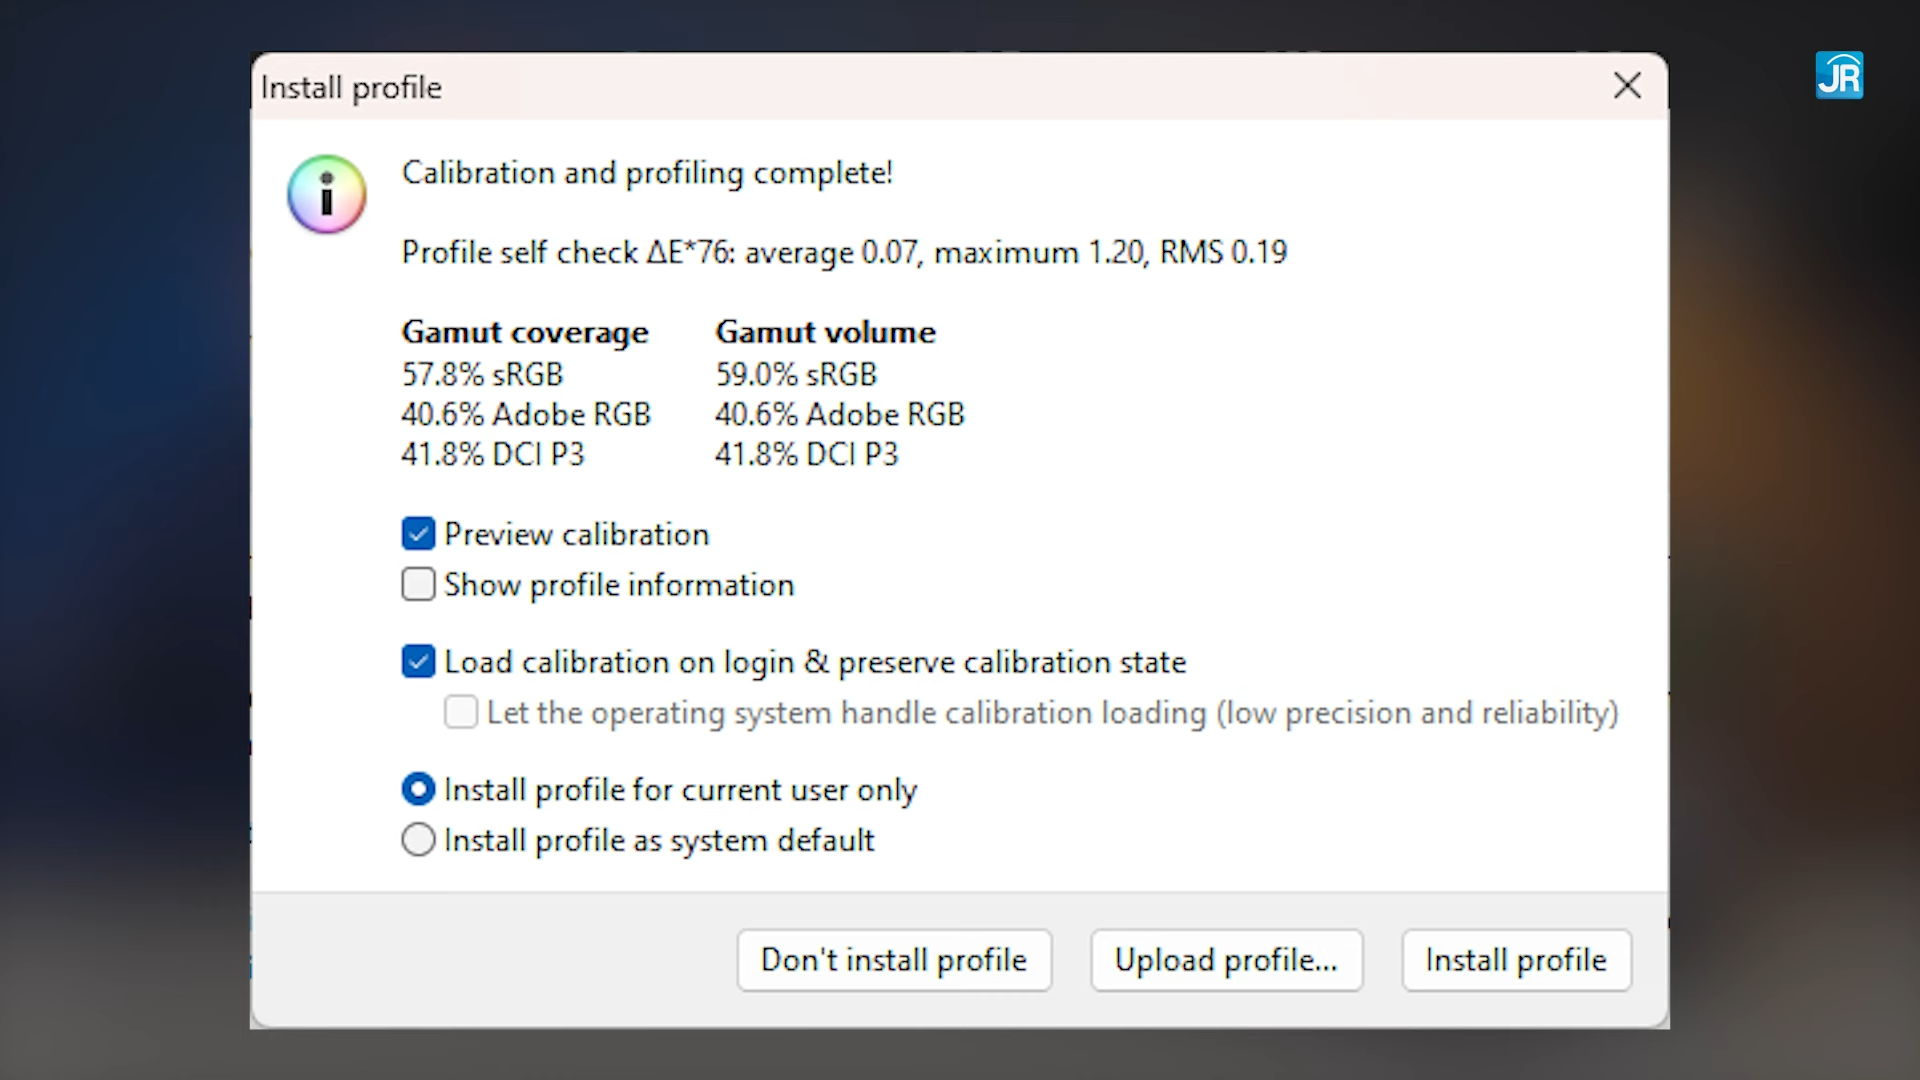The image size is (1920, 1080).
Task: Click the 41.8% DCI P3 coverage value
Action: click(x=492, y=454)
